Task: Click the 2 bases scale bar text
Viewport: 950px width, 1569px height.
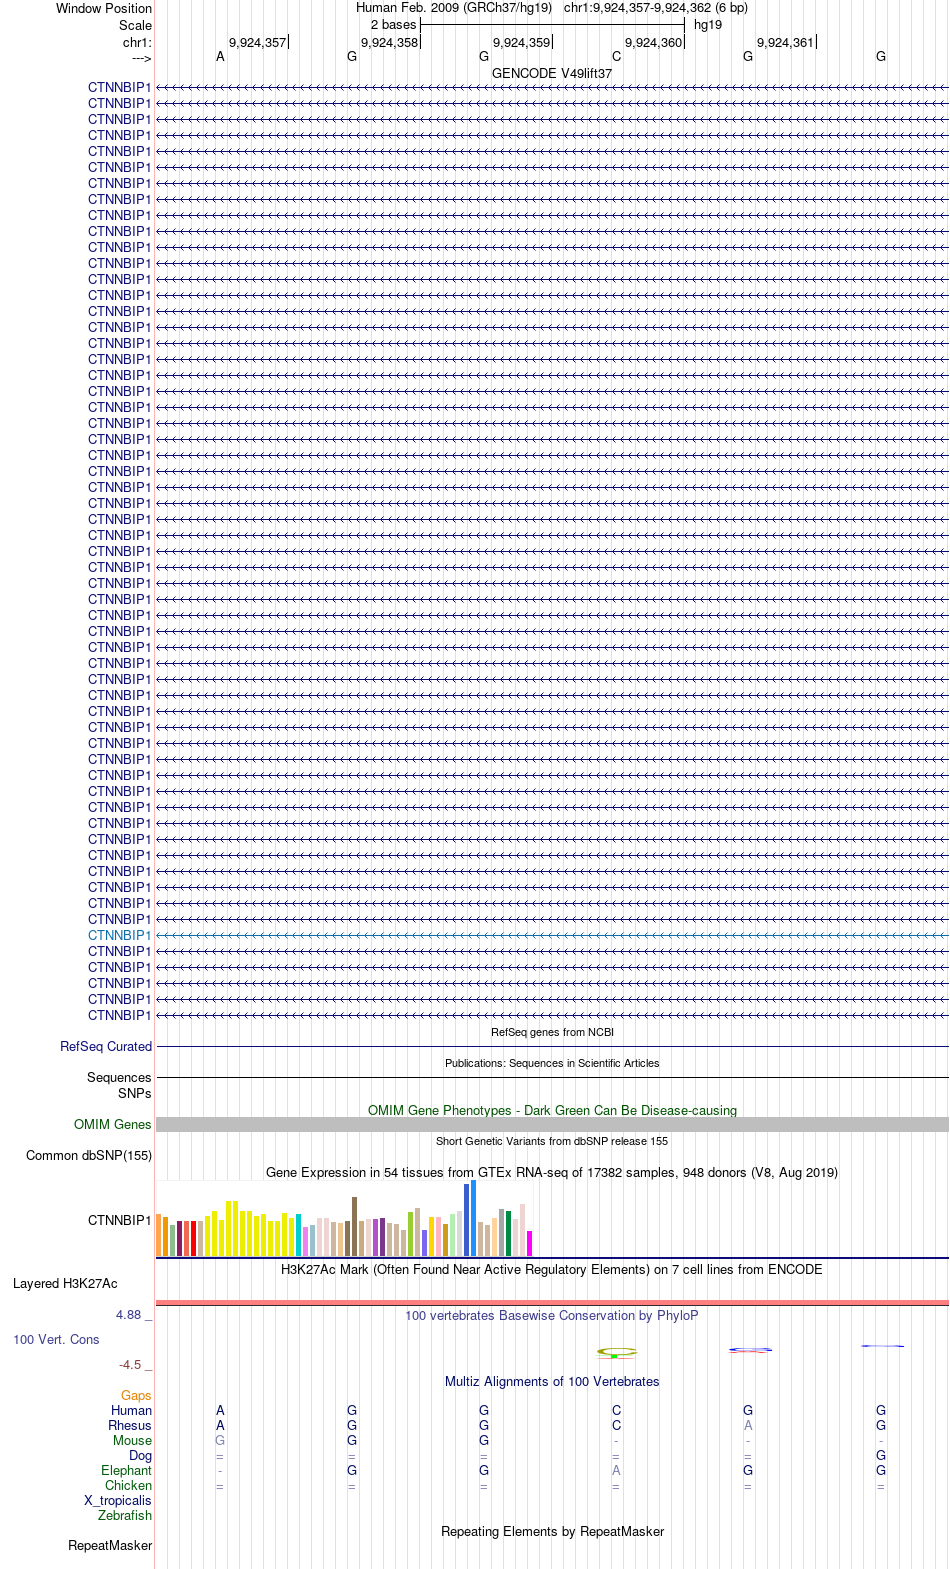Action: coord(393,25)
